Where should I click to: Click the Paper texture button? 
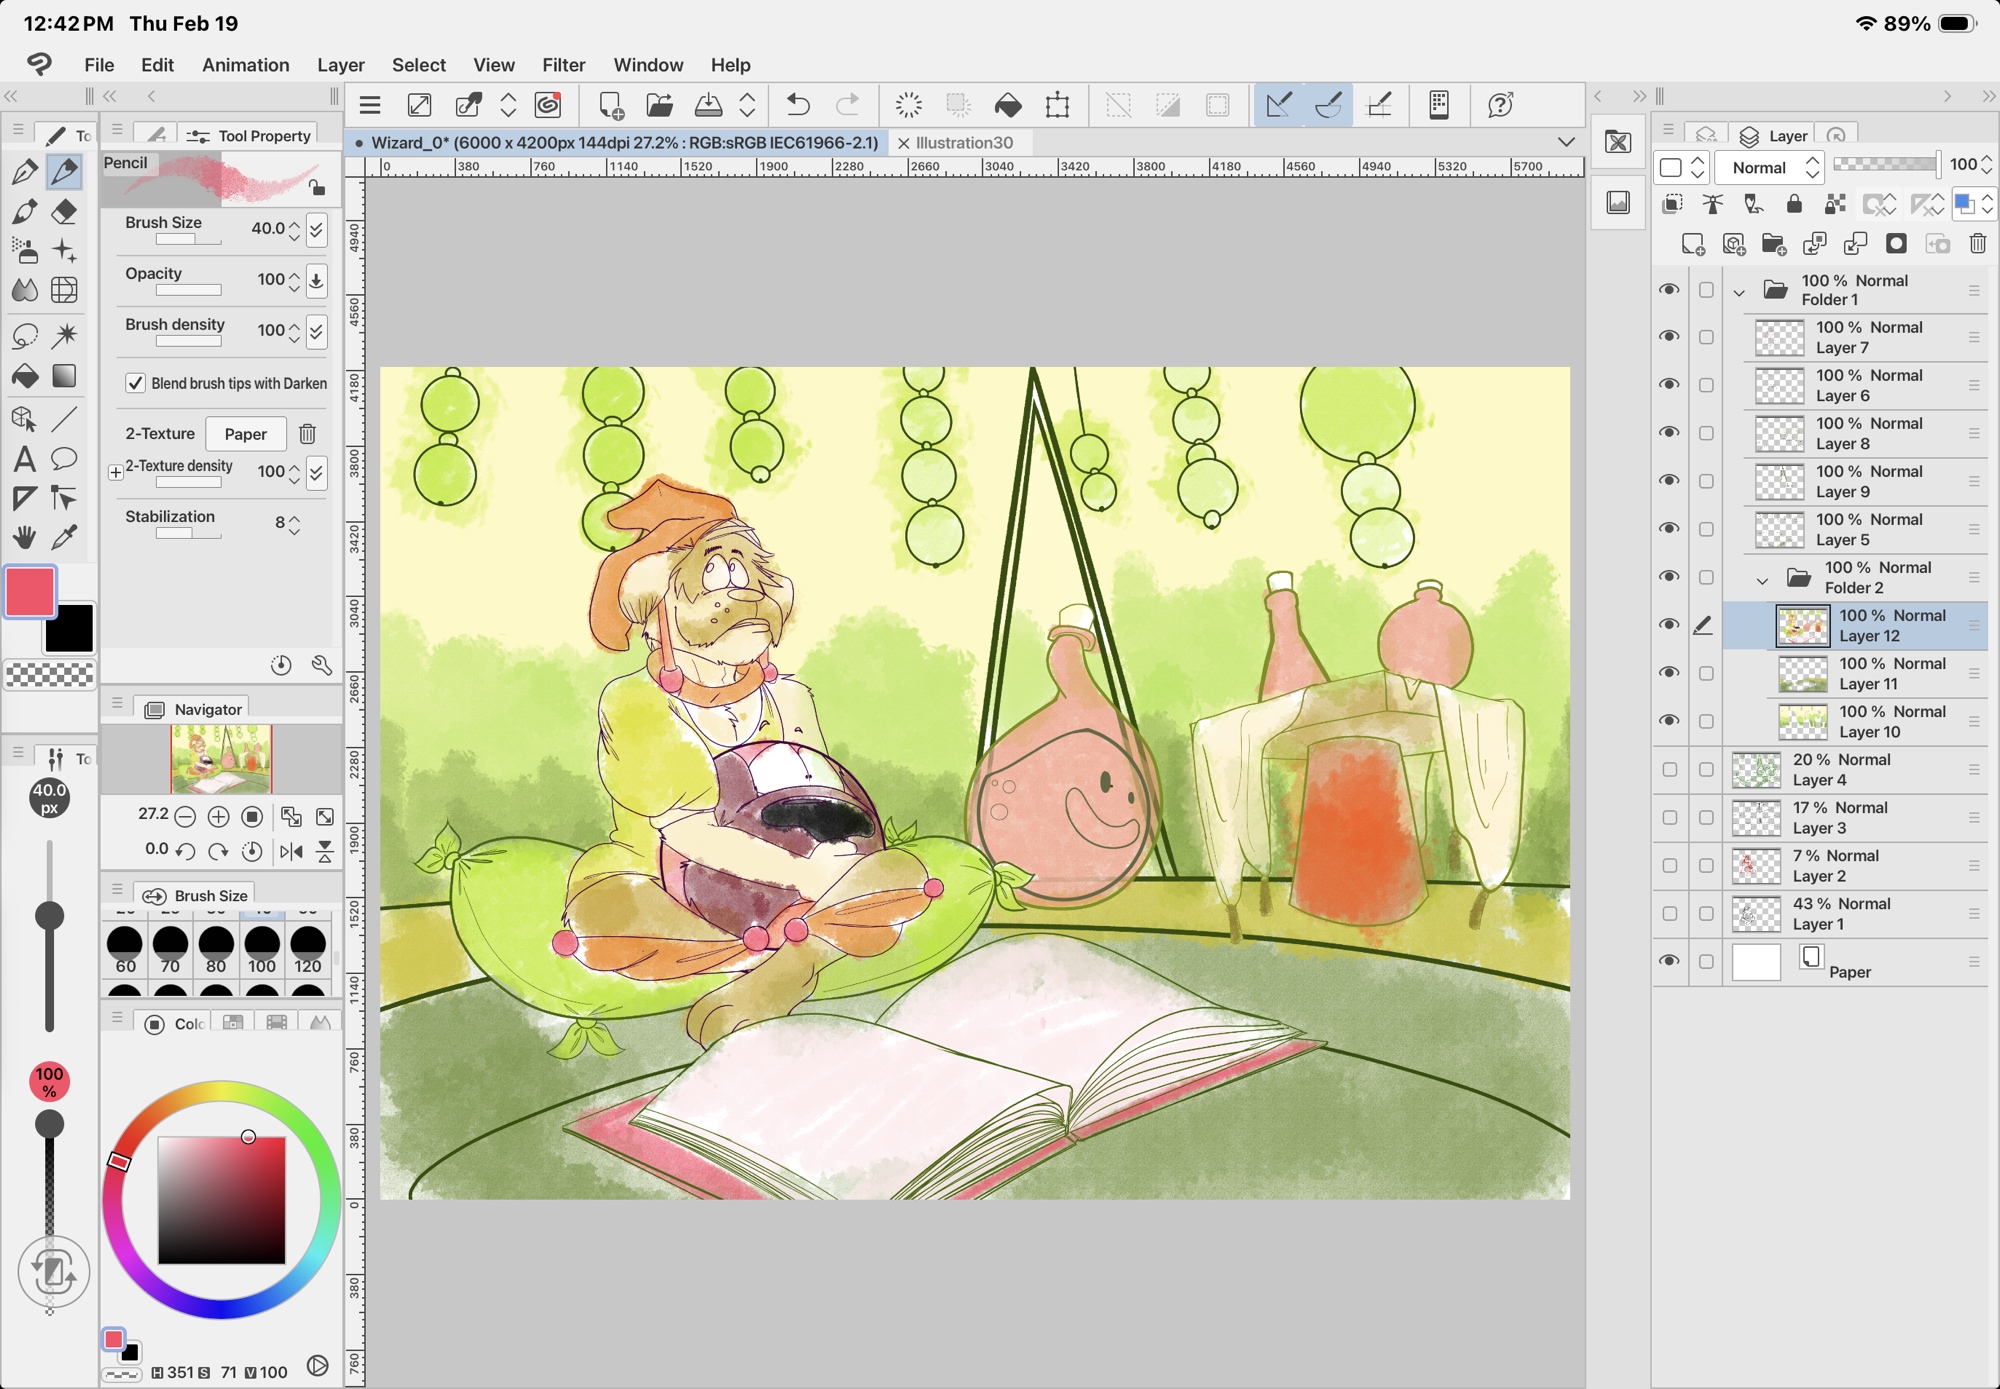[x=245, y=434]
